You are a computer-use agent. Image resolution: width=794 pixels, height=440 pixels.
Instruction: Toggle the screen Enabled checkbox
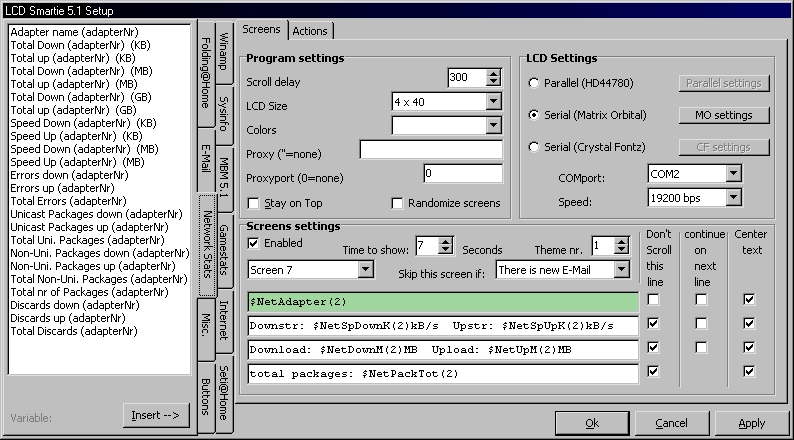click(x=254, y=244)
